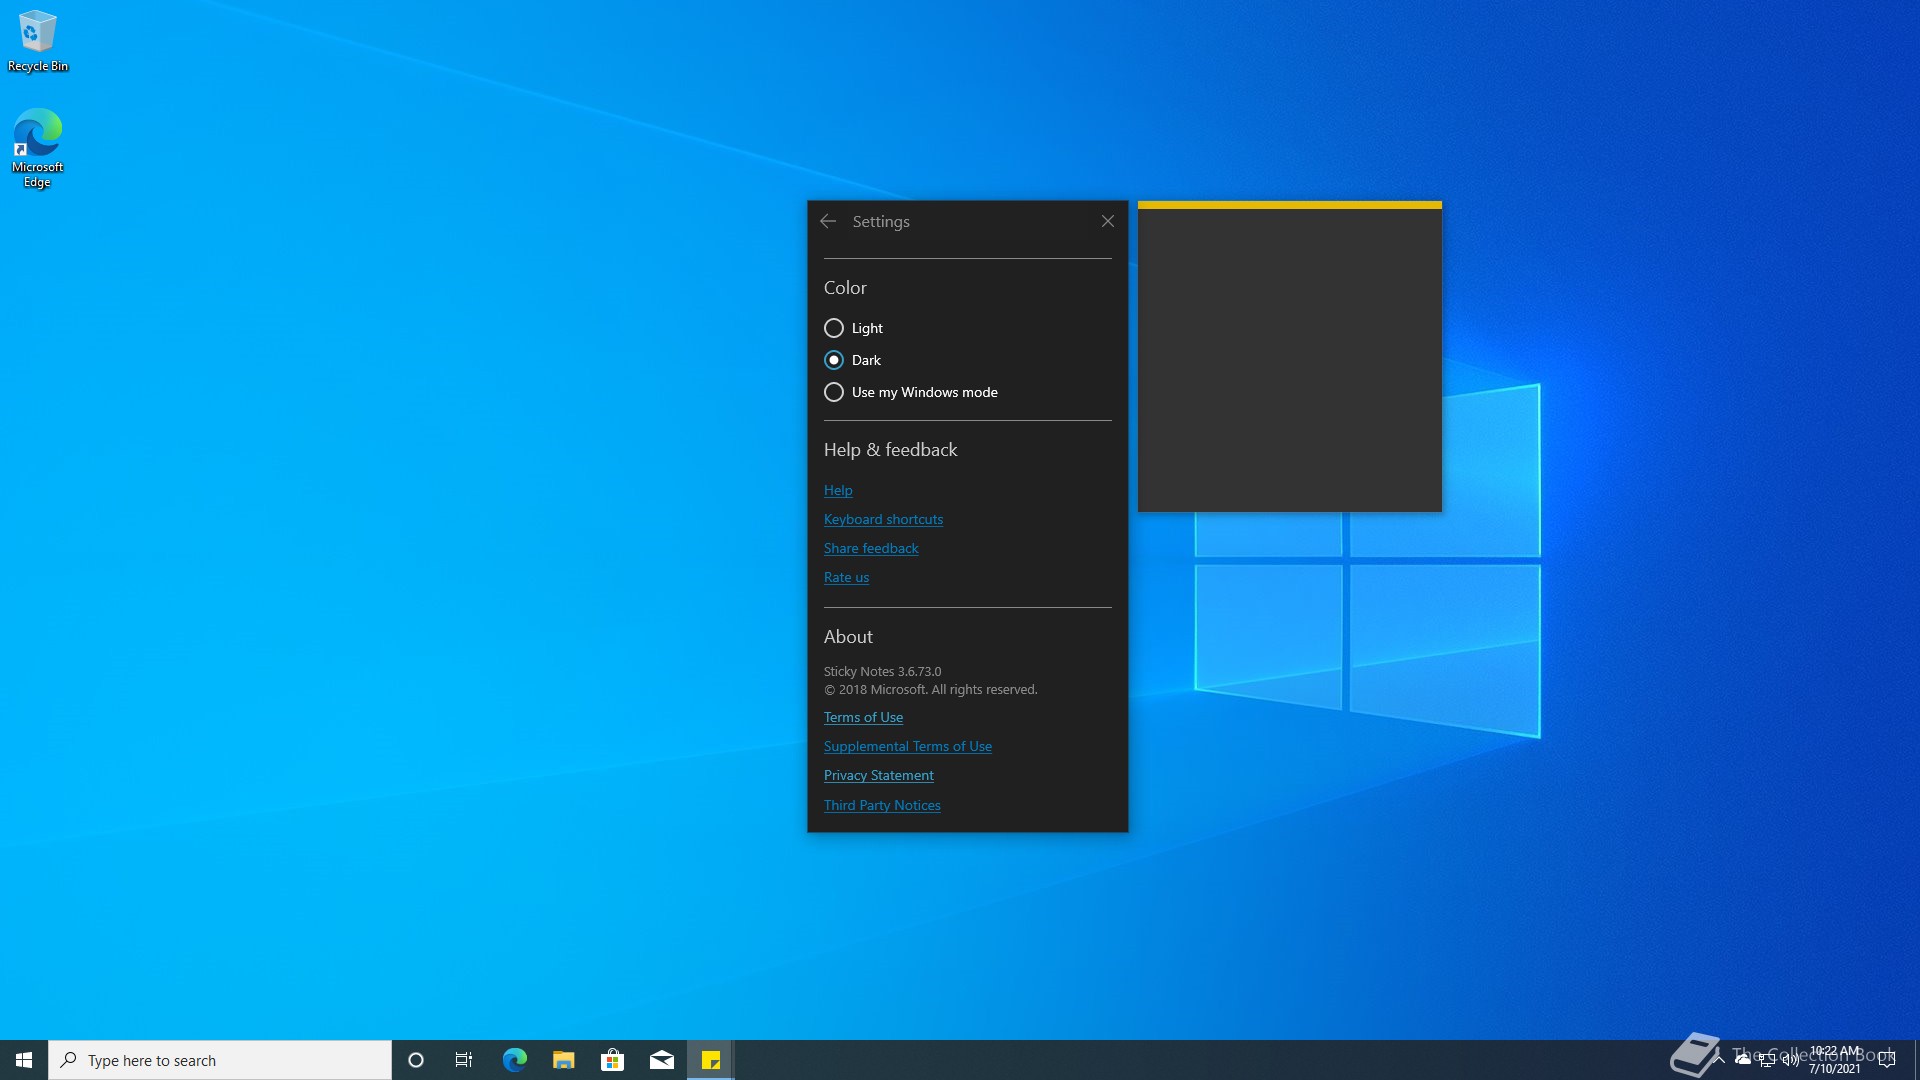Open the Windows Start menu
The width and height of the screenshot is (1920, 1080).
pyautogui.click(x=24, y=1060)
